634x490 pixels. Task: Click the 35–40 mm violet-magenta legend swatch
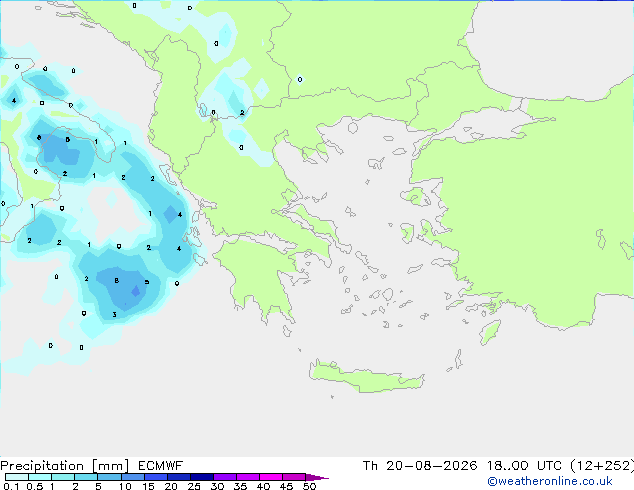coord(247,477)
